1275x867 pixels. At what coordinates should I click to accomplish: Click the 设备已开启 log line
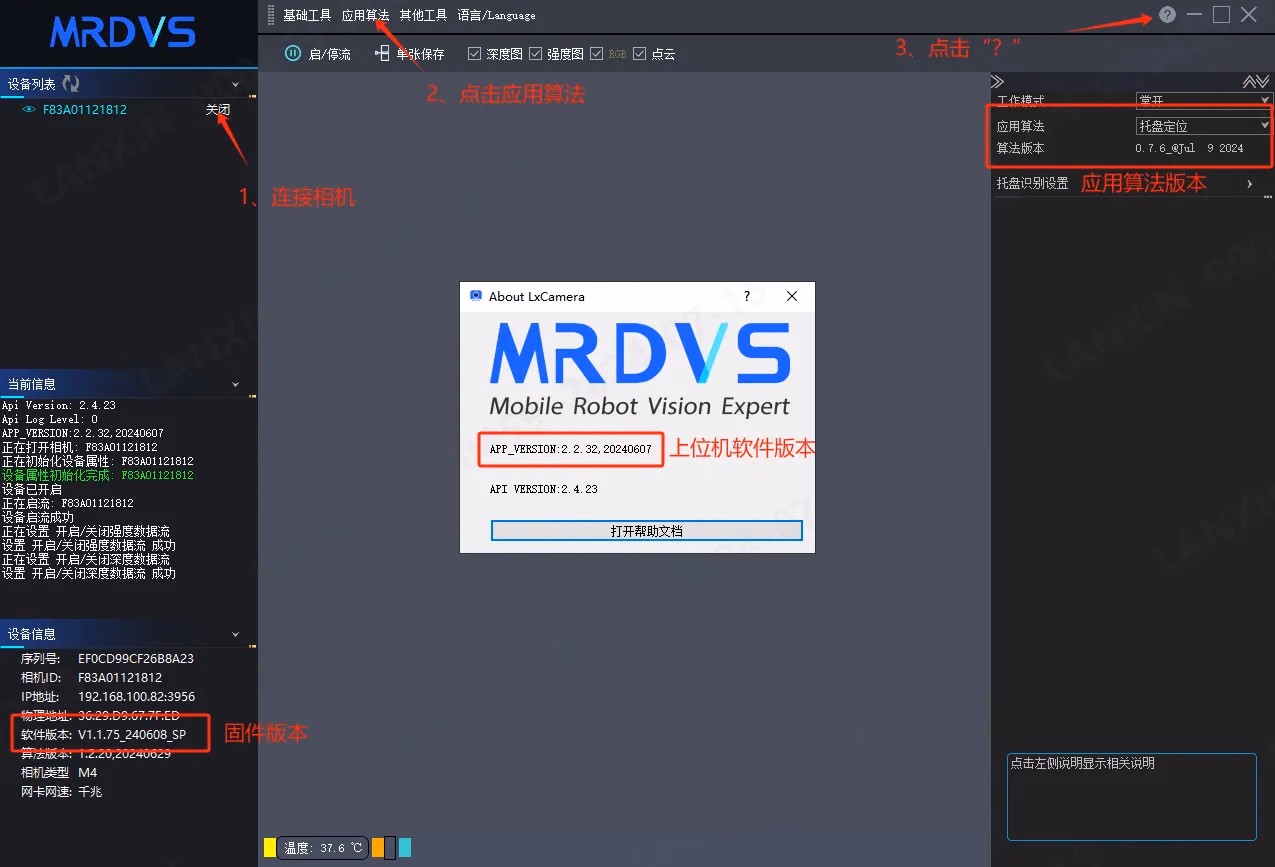[32, 489]
